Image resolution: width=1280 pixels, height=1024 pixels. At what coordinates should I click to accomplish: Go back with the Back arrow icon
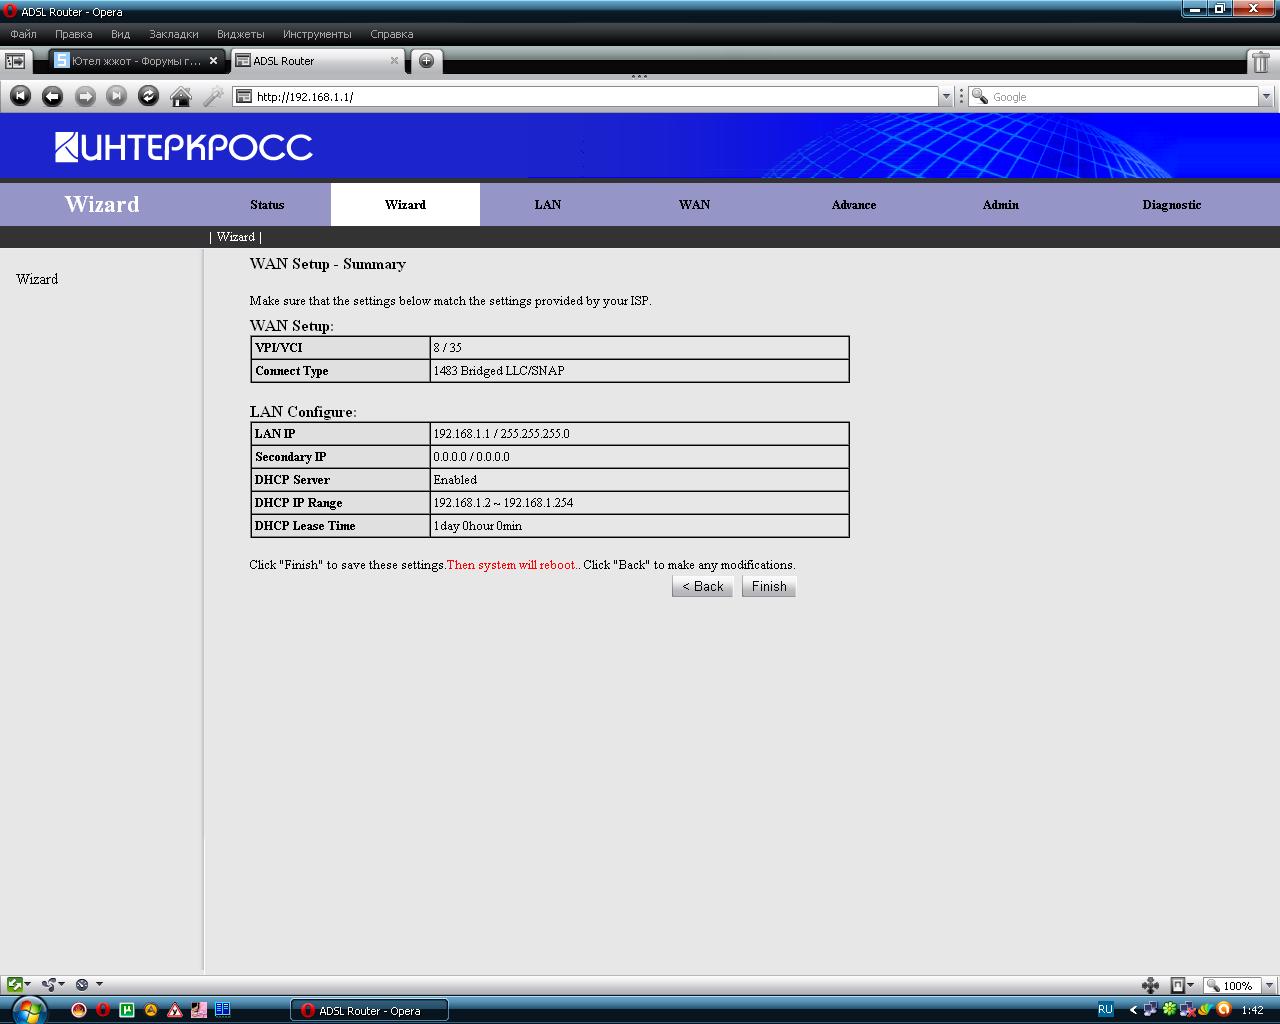coord(52,96)
